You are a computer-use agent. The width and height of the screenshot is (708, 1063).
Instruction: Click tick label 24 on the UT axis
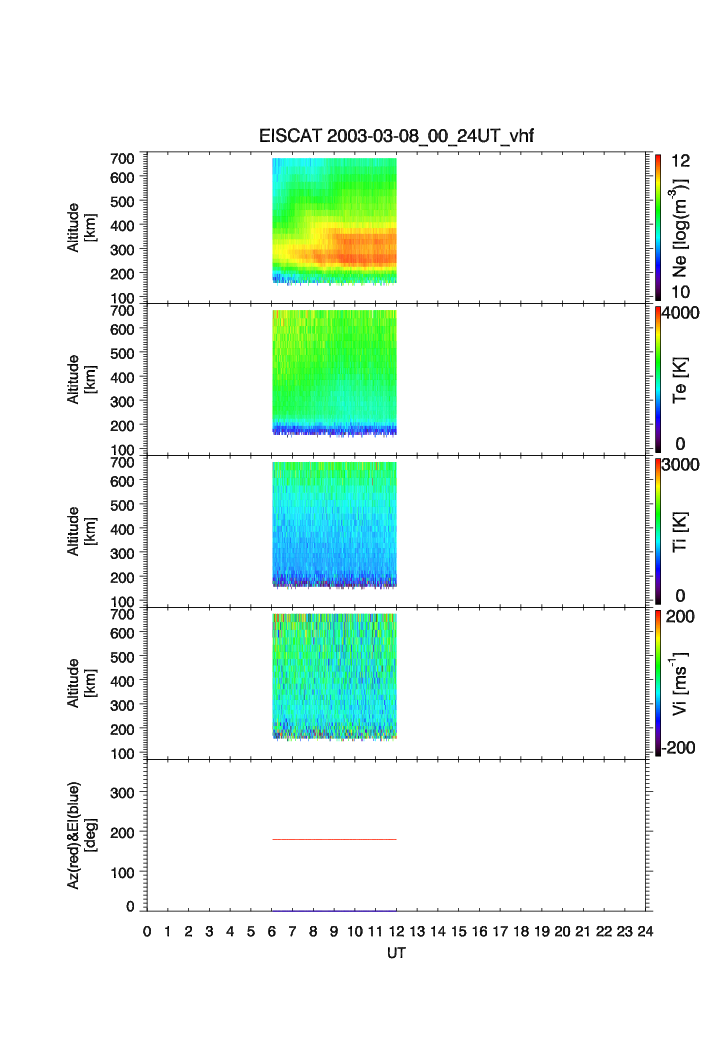[x=645, y=931]
